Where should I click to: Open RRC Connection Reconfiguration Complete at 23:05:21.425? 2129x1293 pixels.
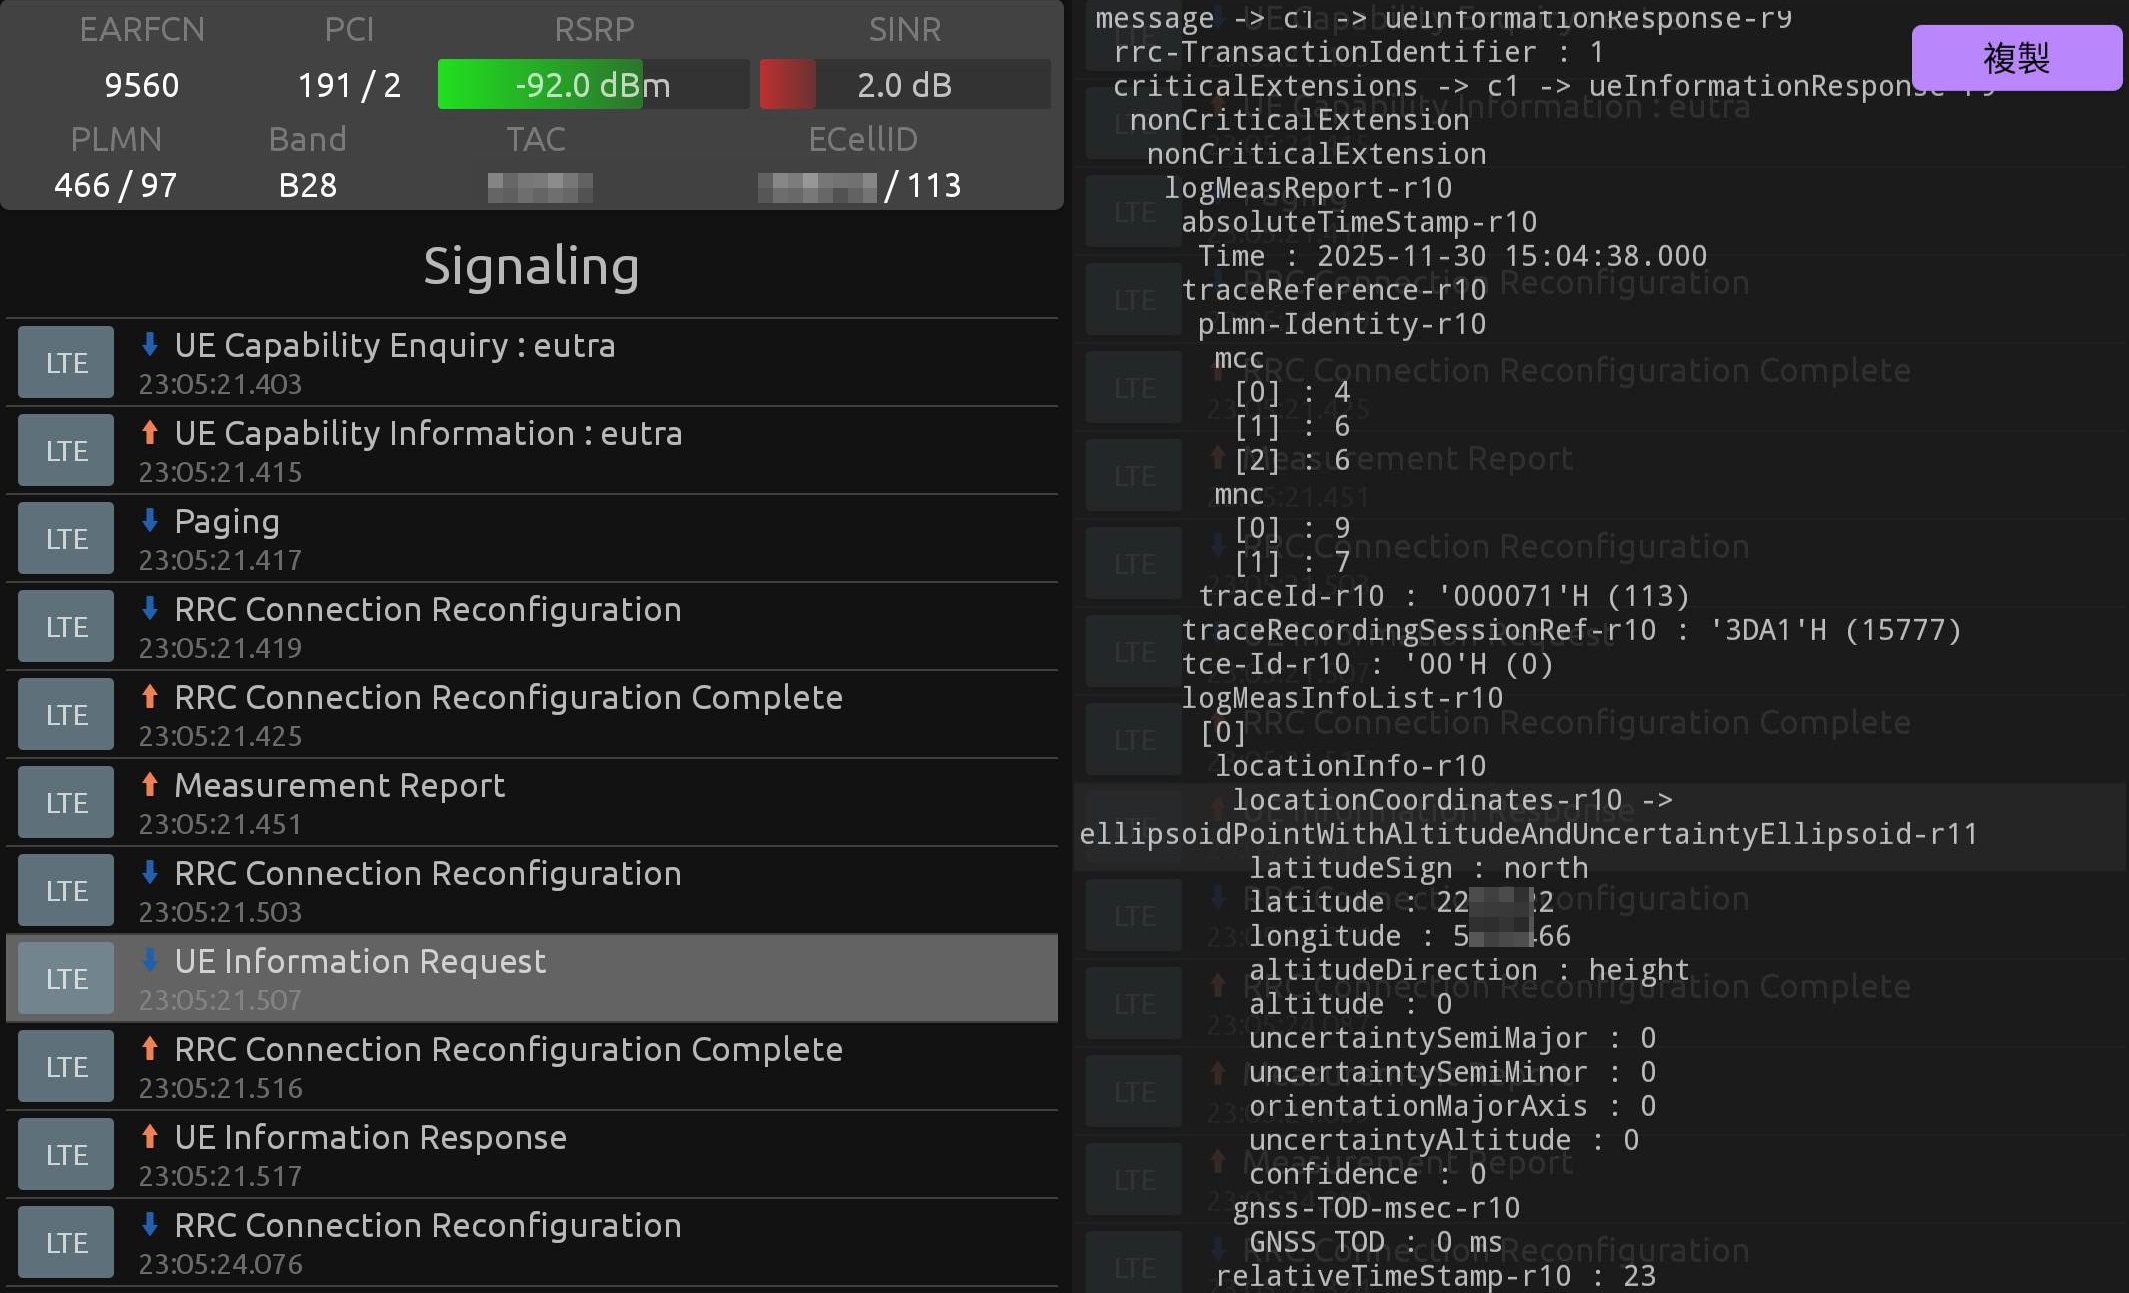[508, 698]
